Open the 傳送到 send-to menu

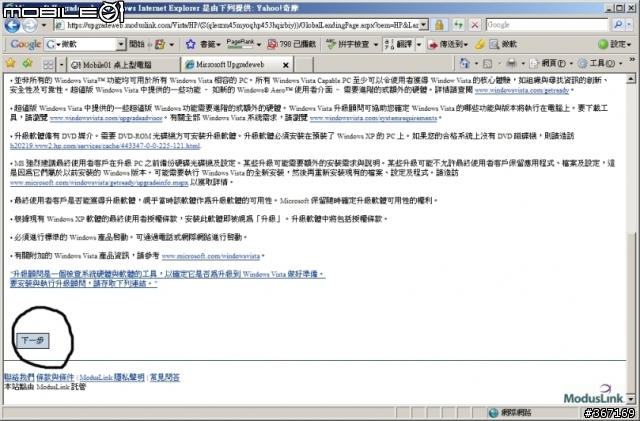click(447, 44)
